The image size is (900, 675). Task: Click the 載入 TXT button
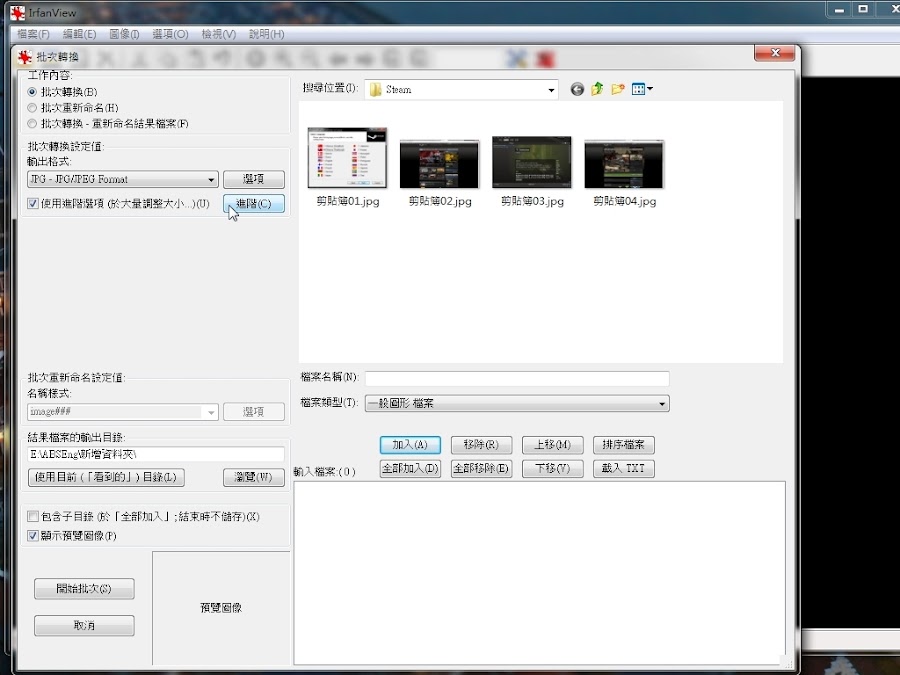pyautogui.click(x=623, y=468)
